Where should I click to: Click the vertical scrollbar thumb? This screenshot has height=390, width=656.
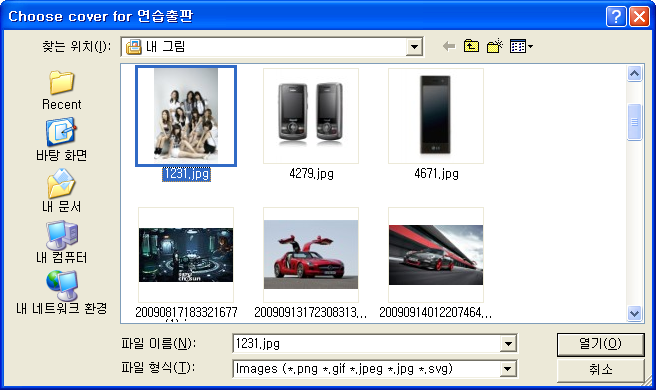point(634,122)
